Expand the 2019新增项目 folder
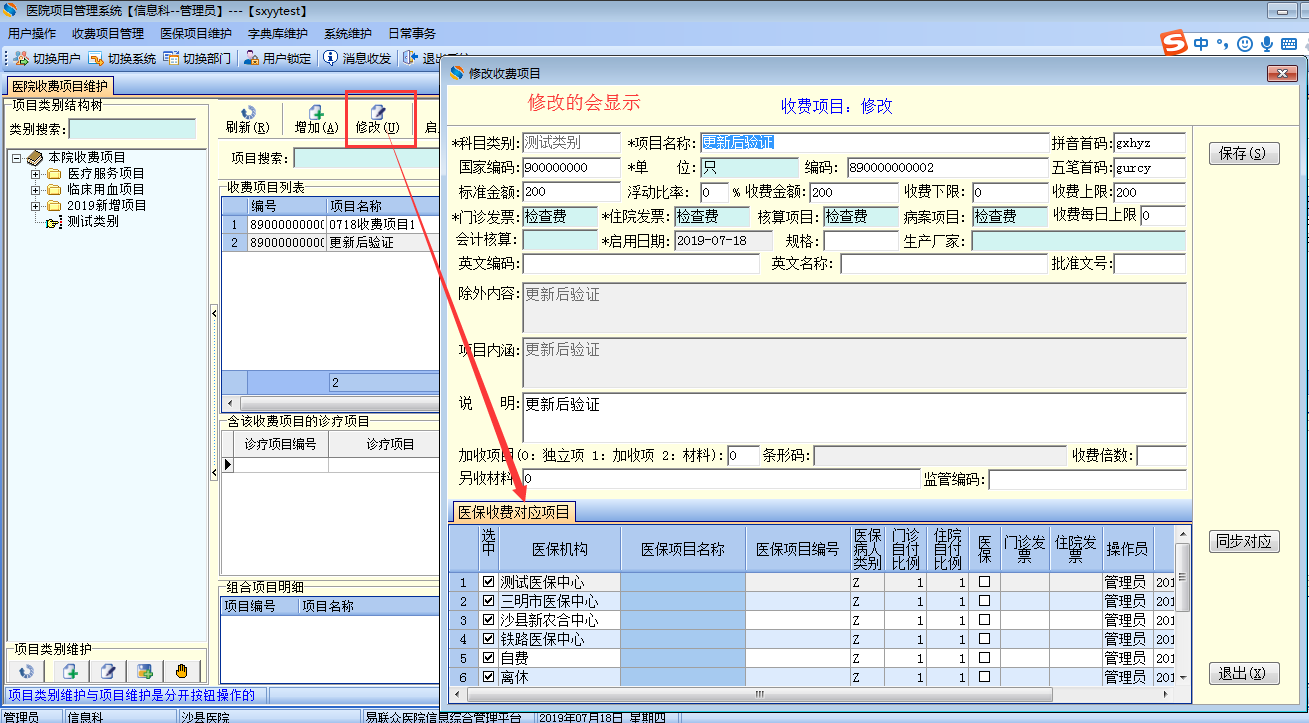 [x=36, y=206]
